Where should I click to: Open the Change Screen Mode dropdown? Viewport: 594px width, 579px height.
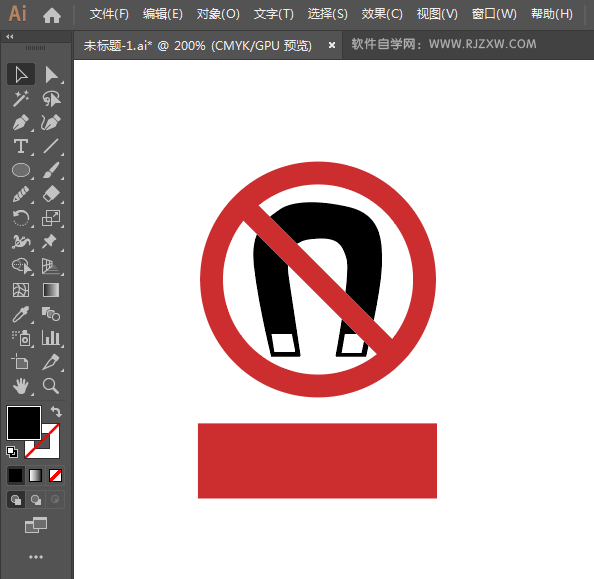pyautogui.click(x=36, y=525)
